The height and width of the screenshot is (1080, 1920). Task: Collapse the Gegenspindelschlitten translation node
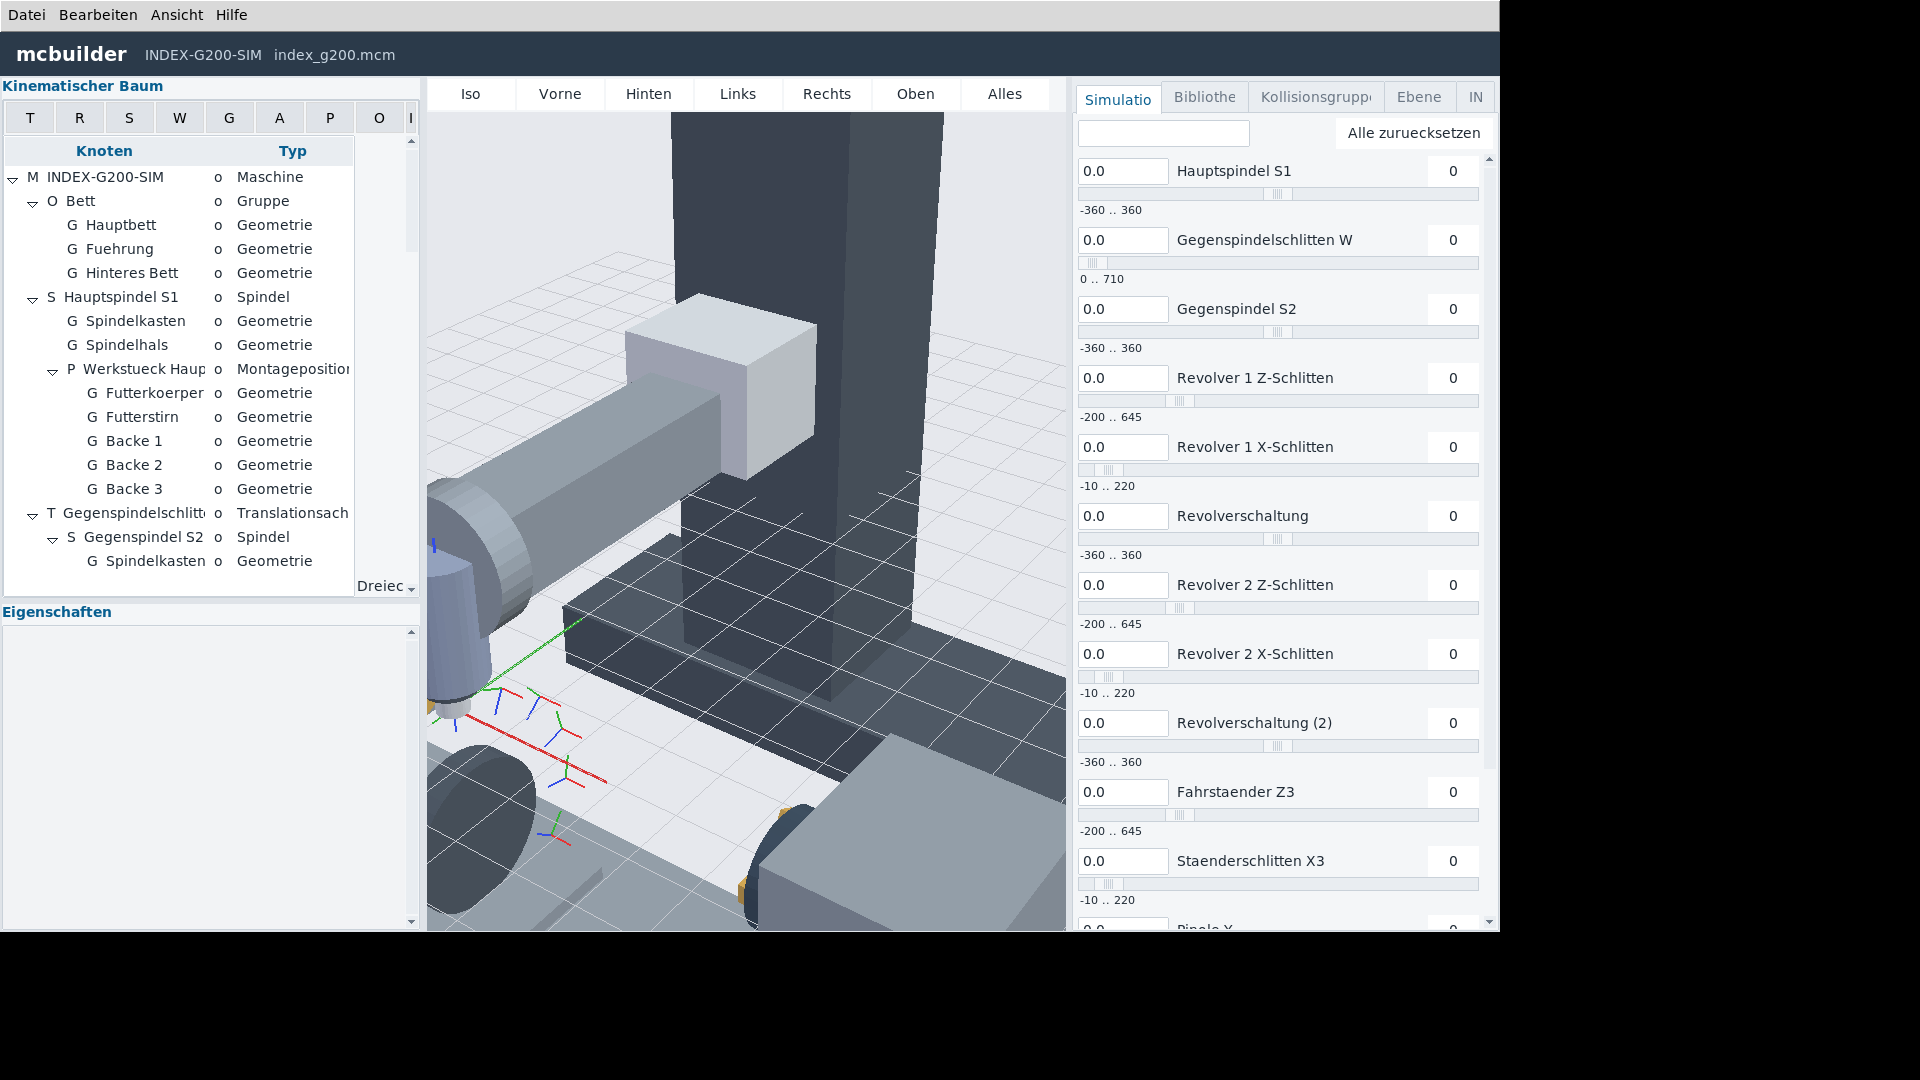coord(33,515)
